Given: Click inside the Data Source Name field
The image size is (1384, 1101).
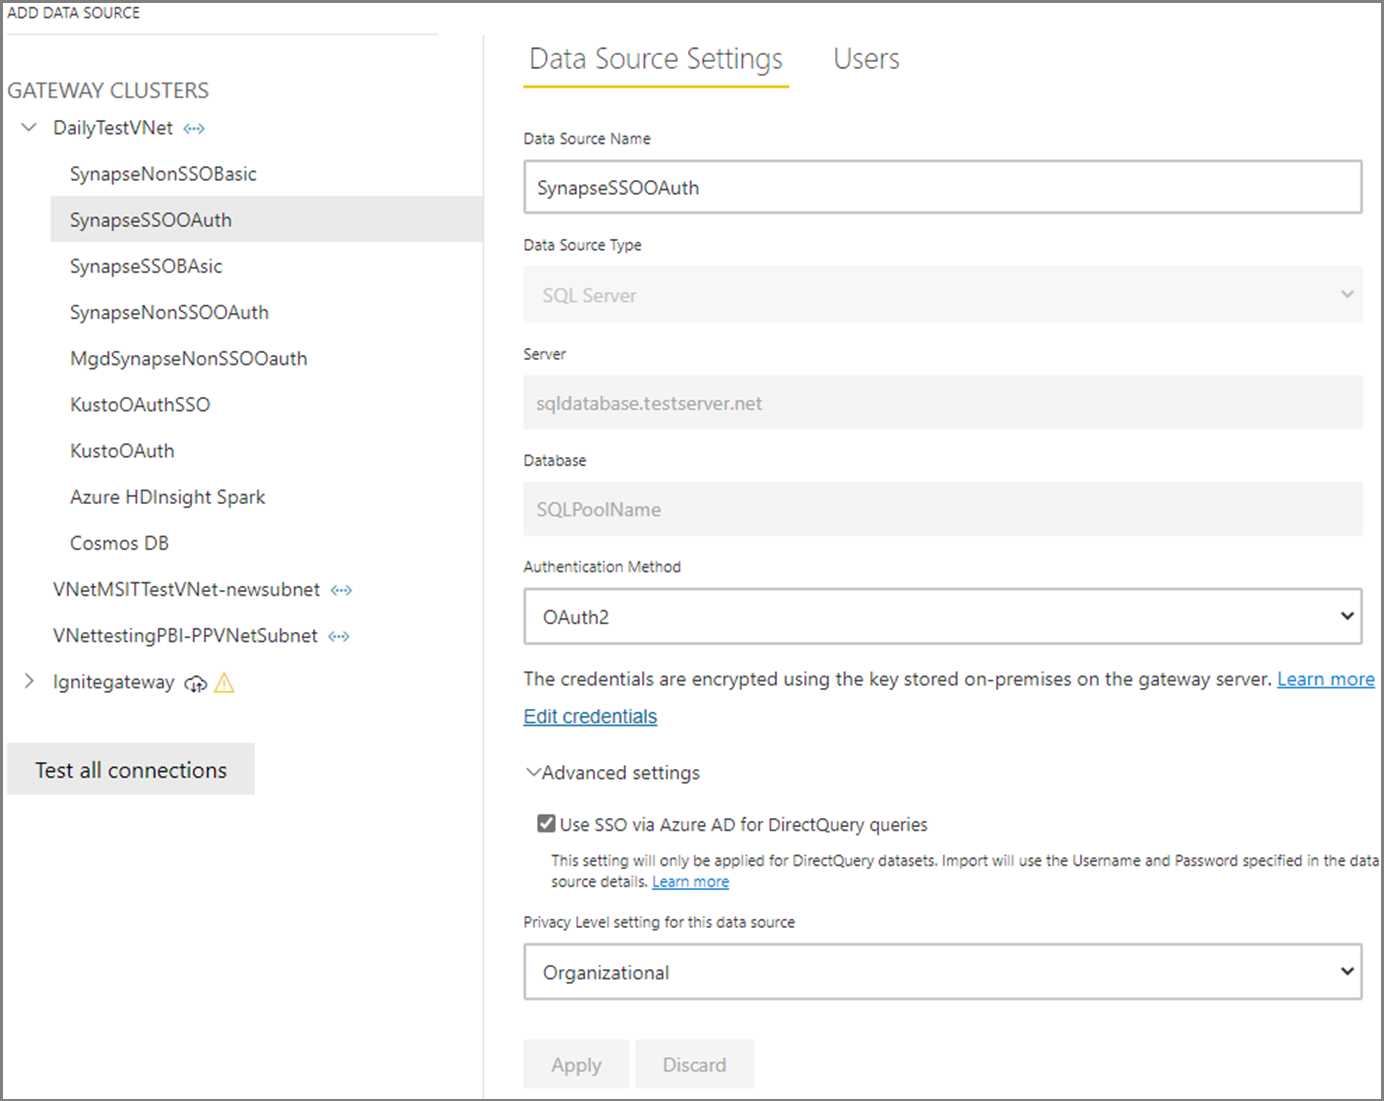Looking at the screenshot, I should point(942,187).
